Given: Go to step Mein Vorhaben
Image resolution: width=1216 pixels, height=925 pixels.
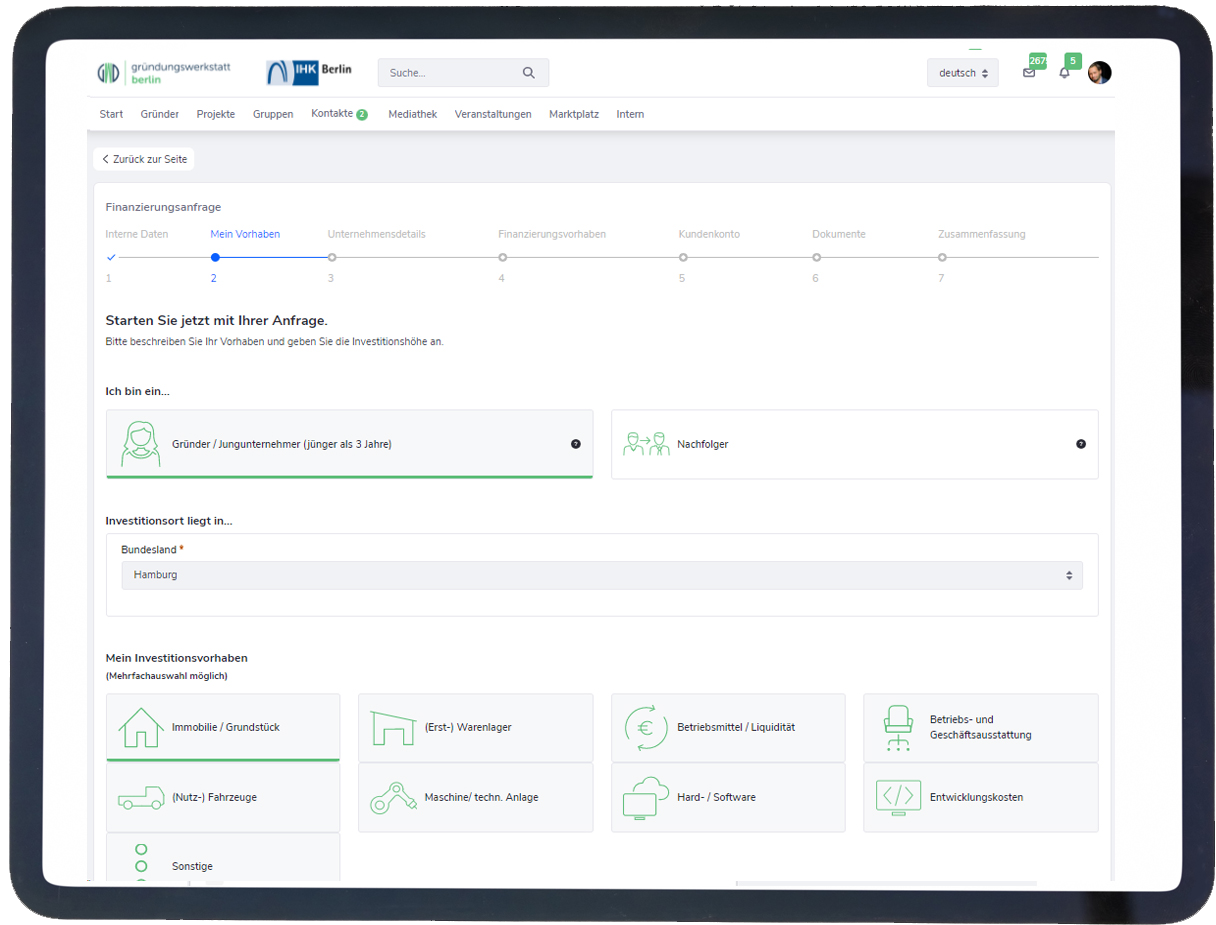Looking at the screenshot, I should (x=245, y=234).
